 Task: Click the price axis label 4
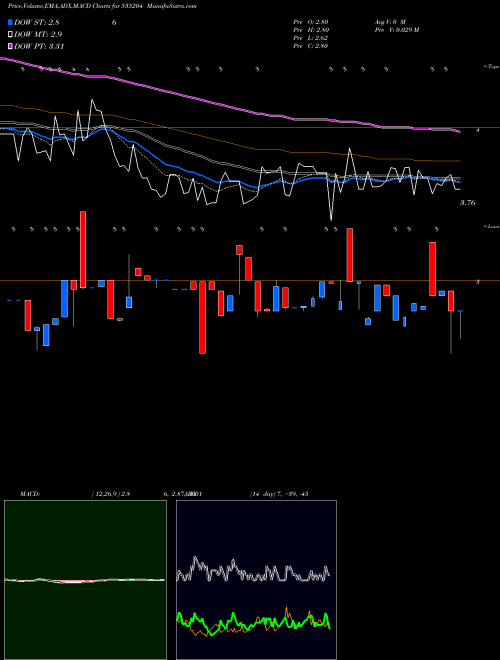(477, 130)
